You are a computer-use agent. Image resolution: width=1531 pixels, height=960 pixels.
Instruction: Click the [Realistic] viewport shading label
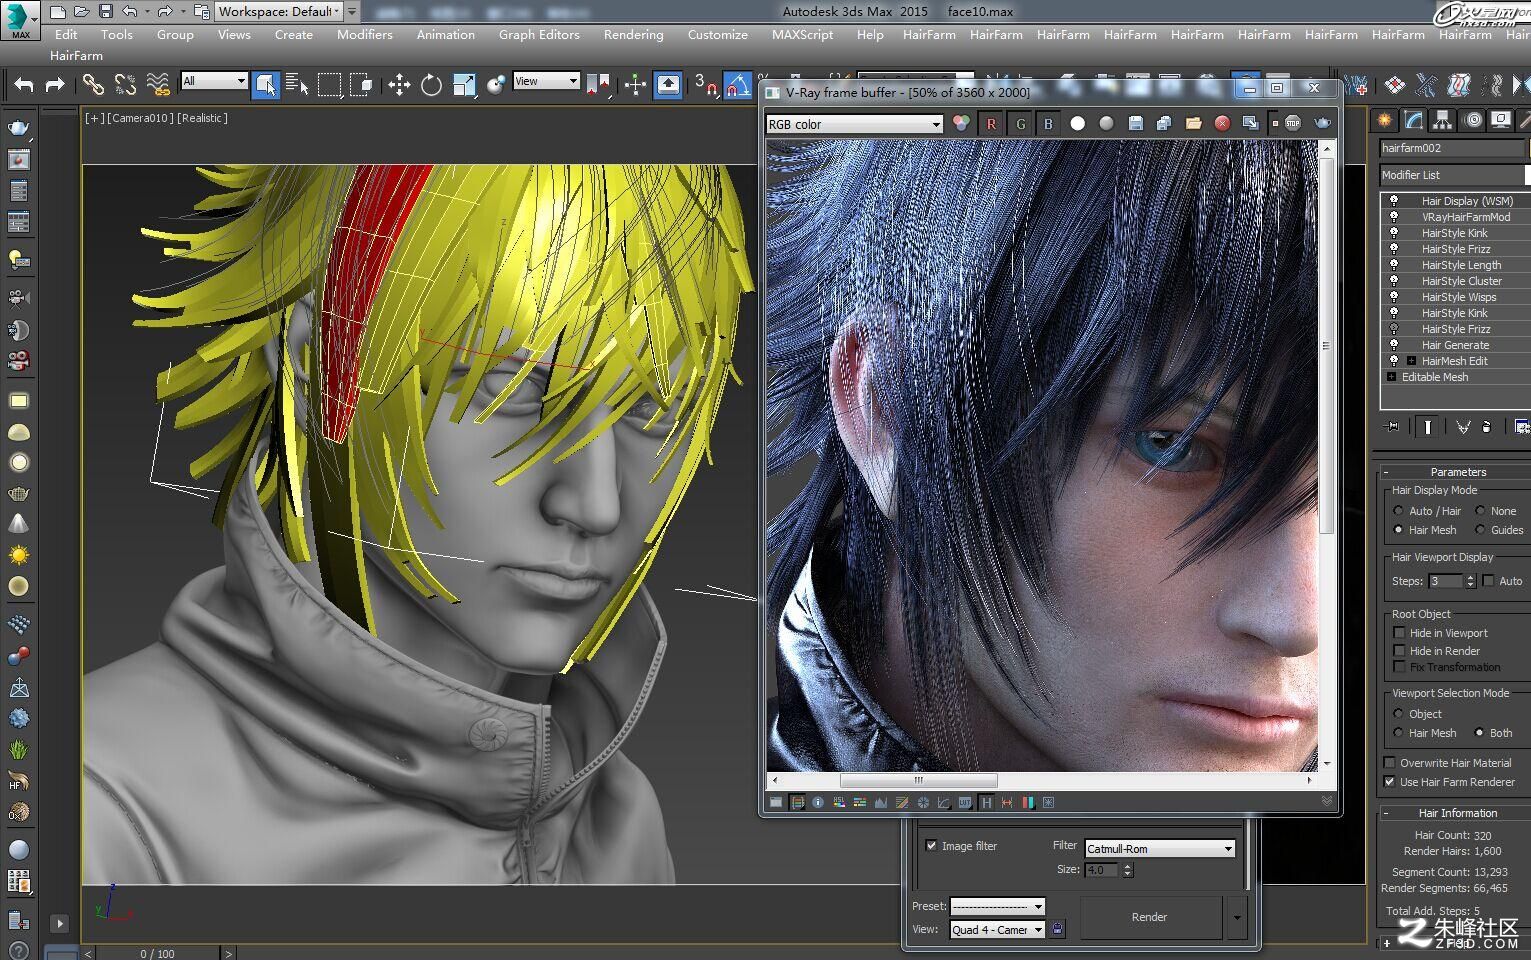pyautogui.click(x=203, y=118)
